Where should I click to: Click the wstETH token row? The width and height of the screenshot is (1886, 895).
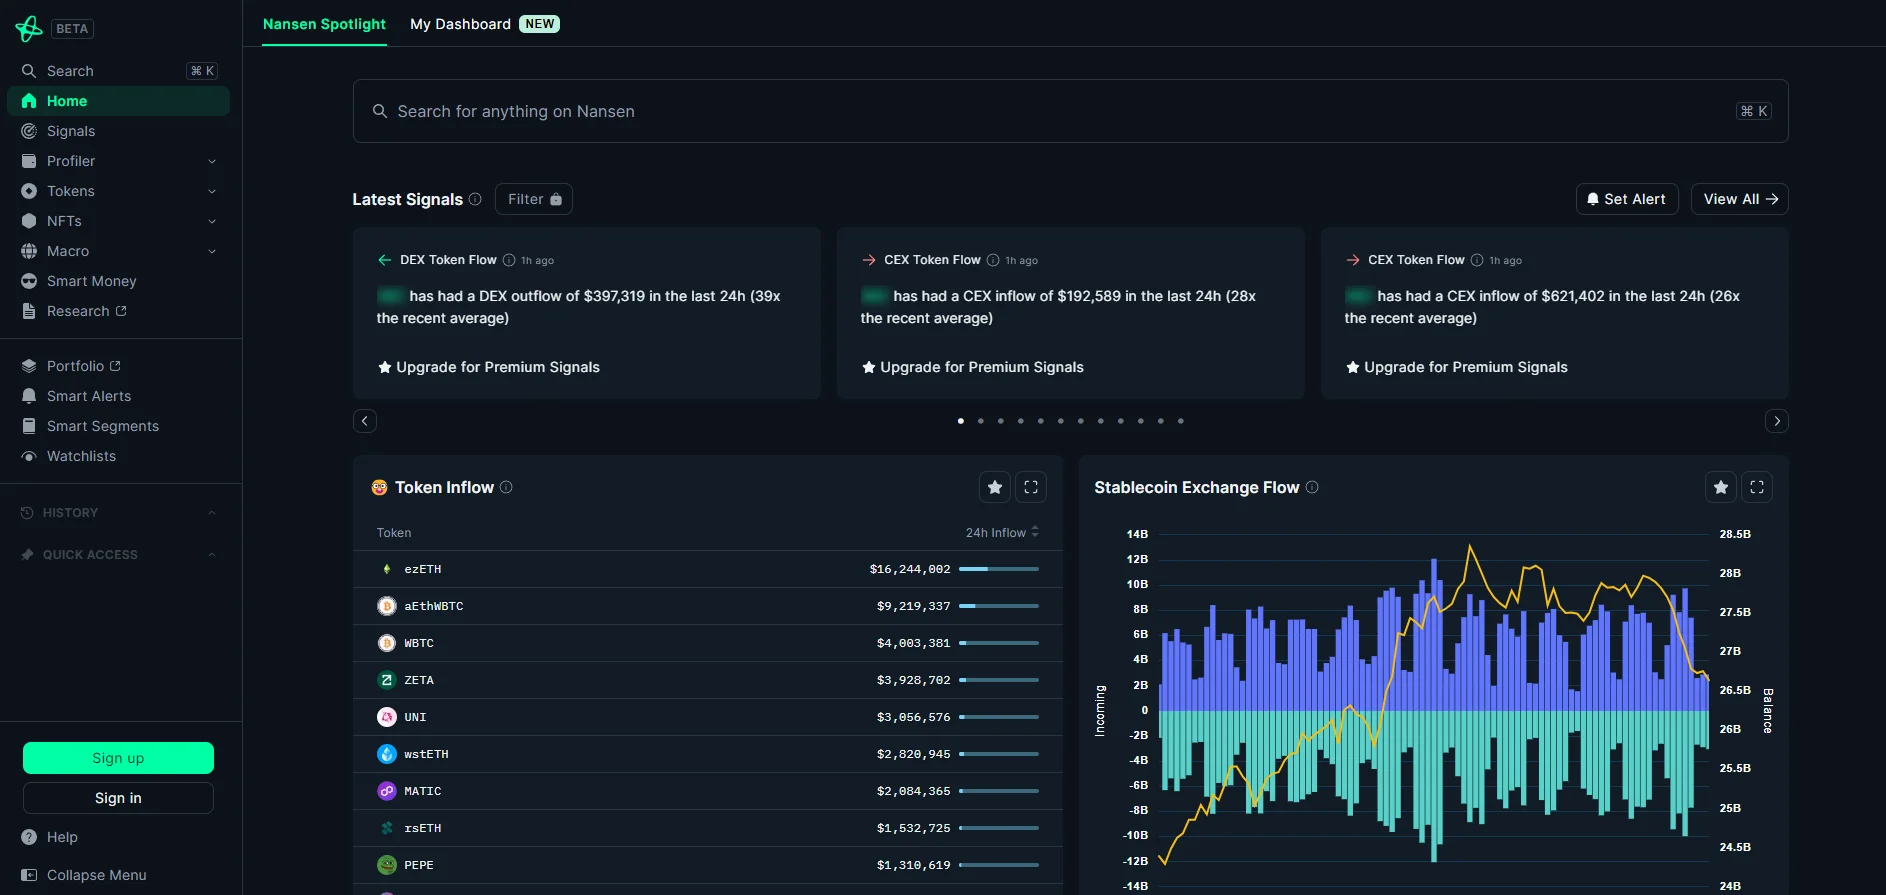(708, 754)
